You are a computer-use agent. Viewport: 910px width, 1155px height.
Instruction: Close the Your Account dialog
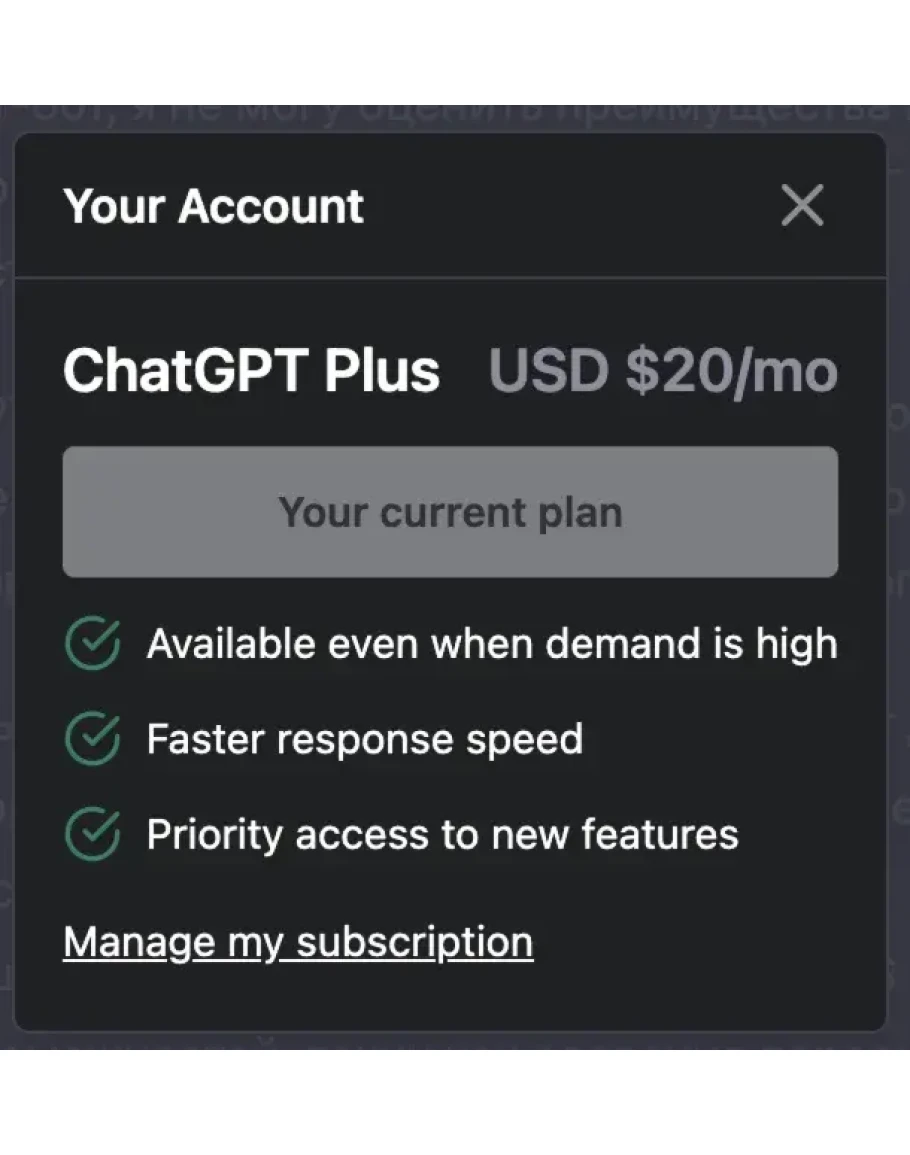(801, 206)
